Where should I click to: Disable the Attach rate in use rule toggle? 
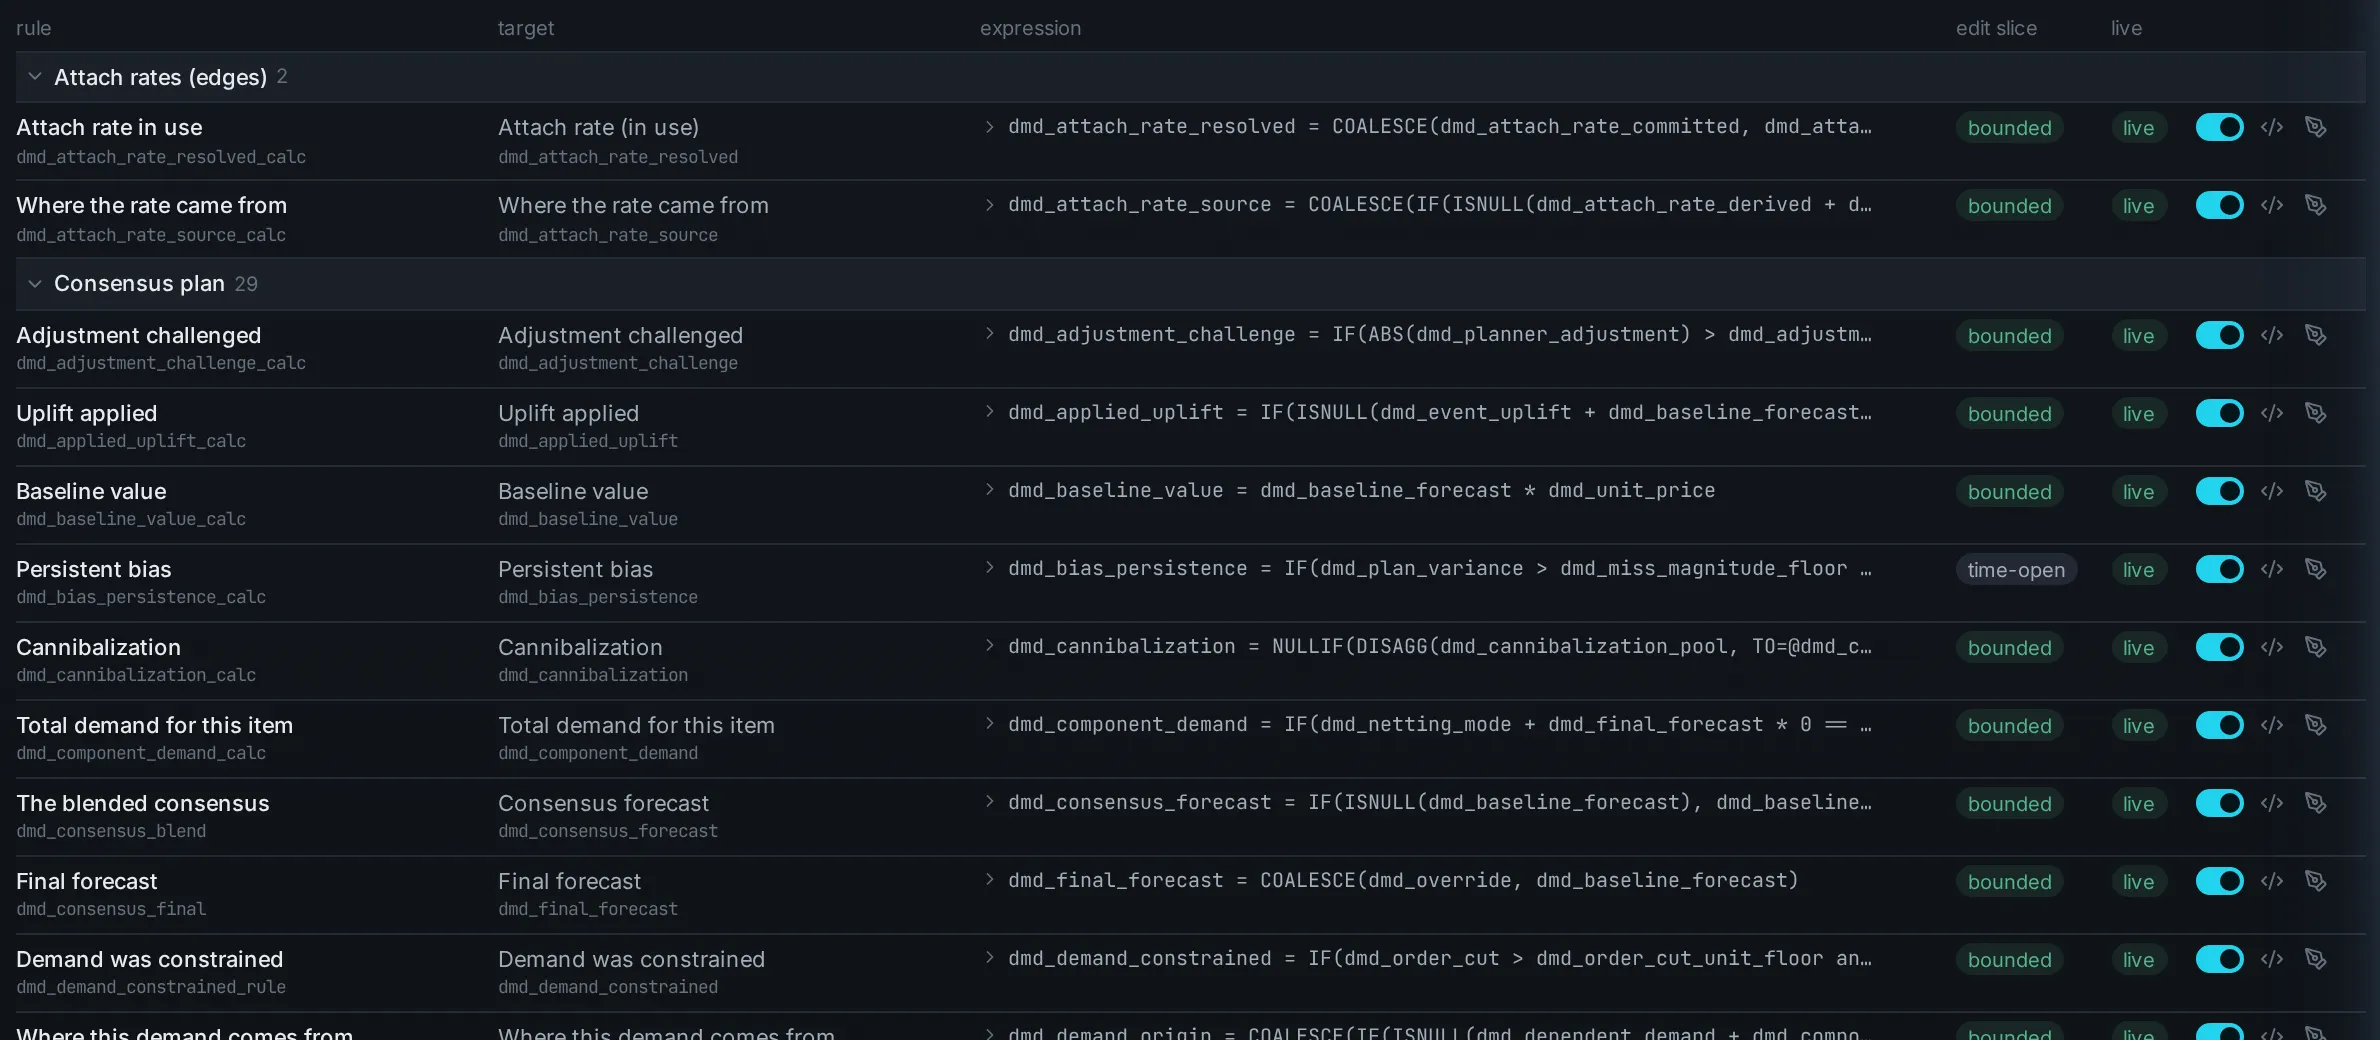tap(2219, 127)
